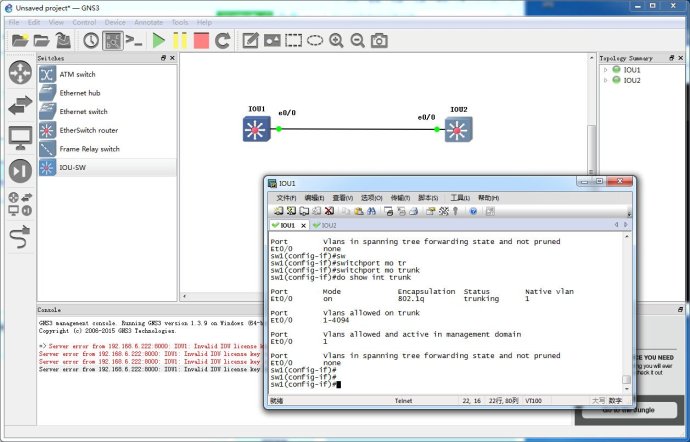Open the GNS3 Tools menu
The width and height of the screenshot is (690, 442).
point(180,22)
